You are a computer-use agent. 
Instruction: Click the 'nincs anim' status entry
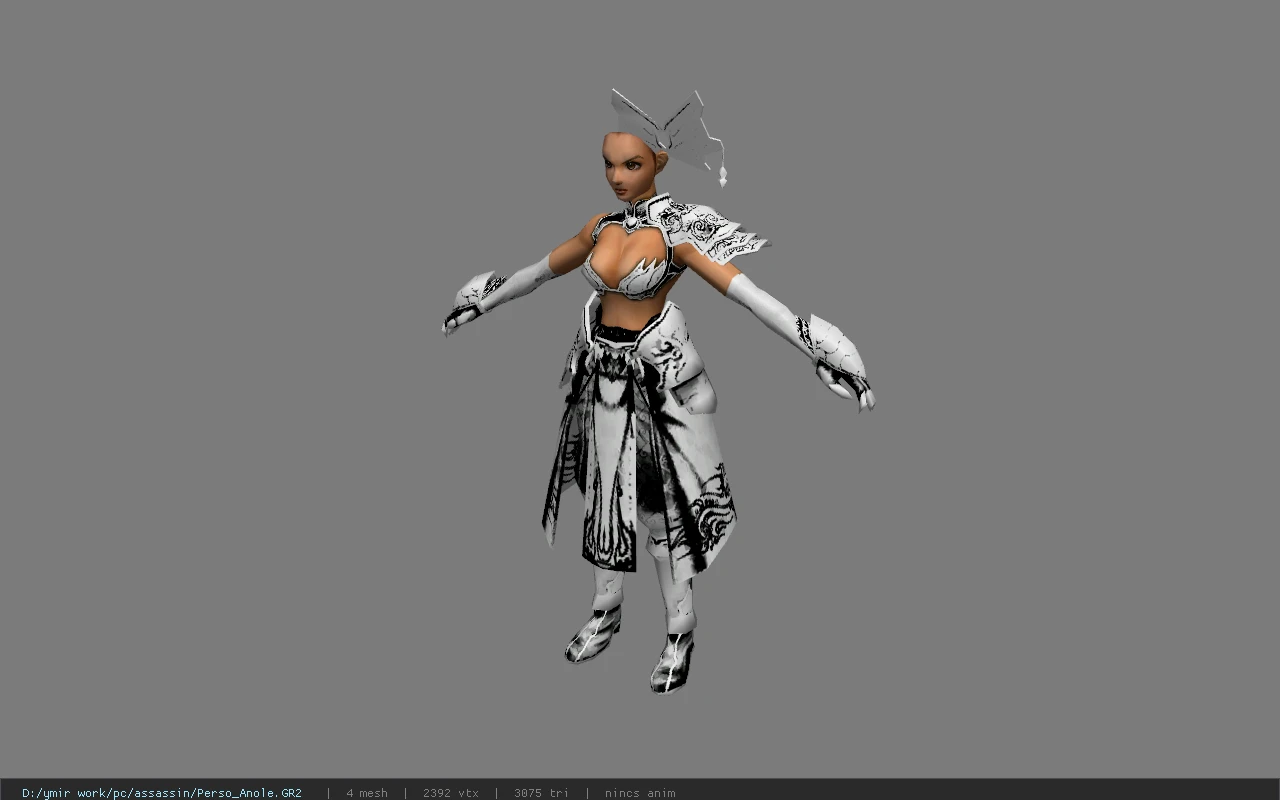point(640,793)
